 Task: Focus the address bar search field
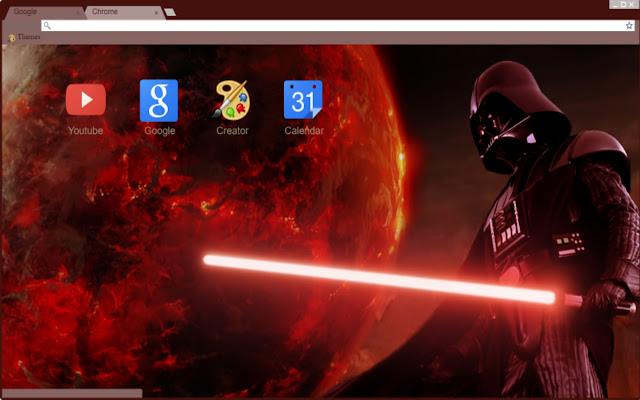(x=338, y=26)
